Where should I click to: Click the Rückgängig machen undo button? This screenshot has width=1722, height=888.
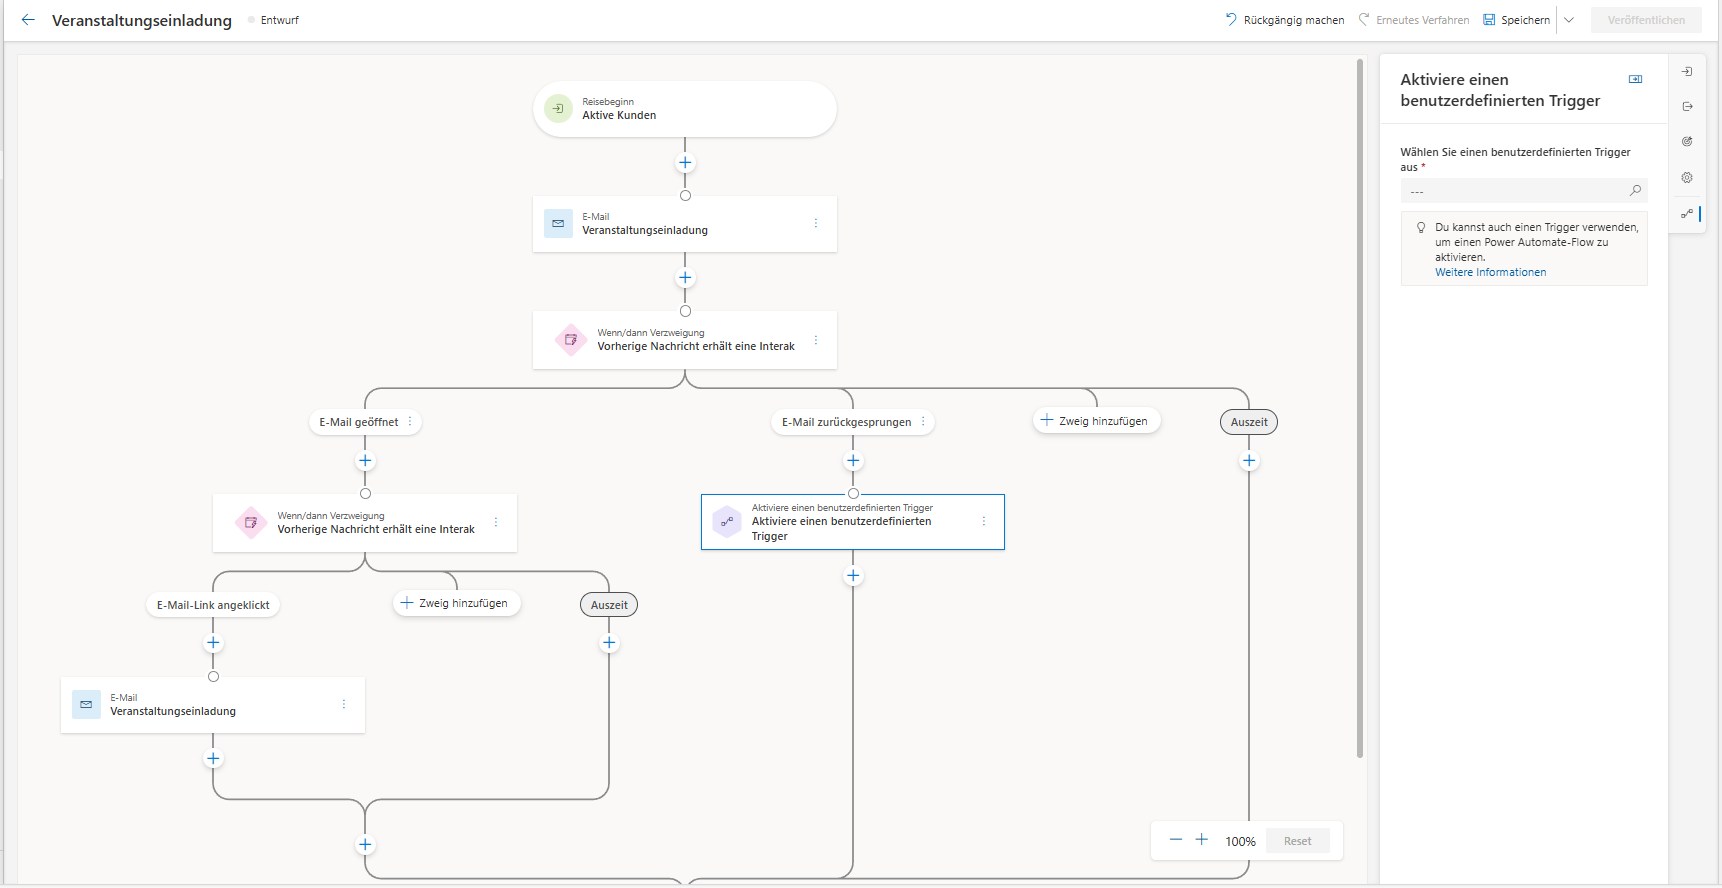pos(1285,20)
